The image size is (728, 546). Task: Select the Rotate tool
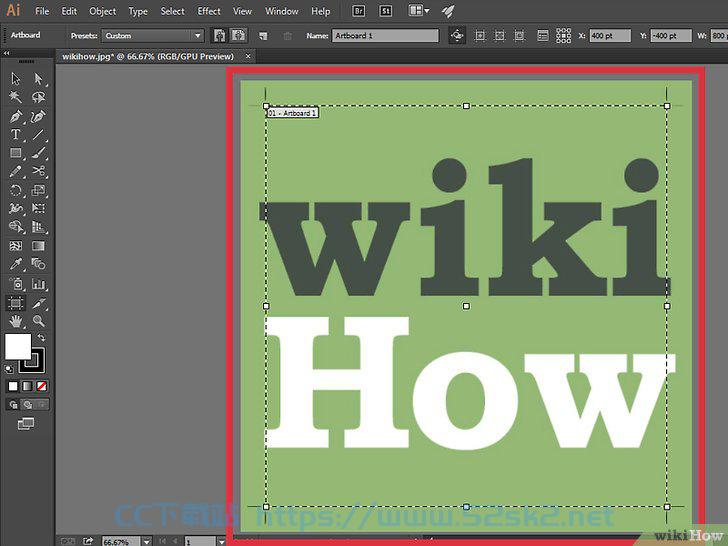coord(16,190)
